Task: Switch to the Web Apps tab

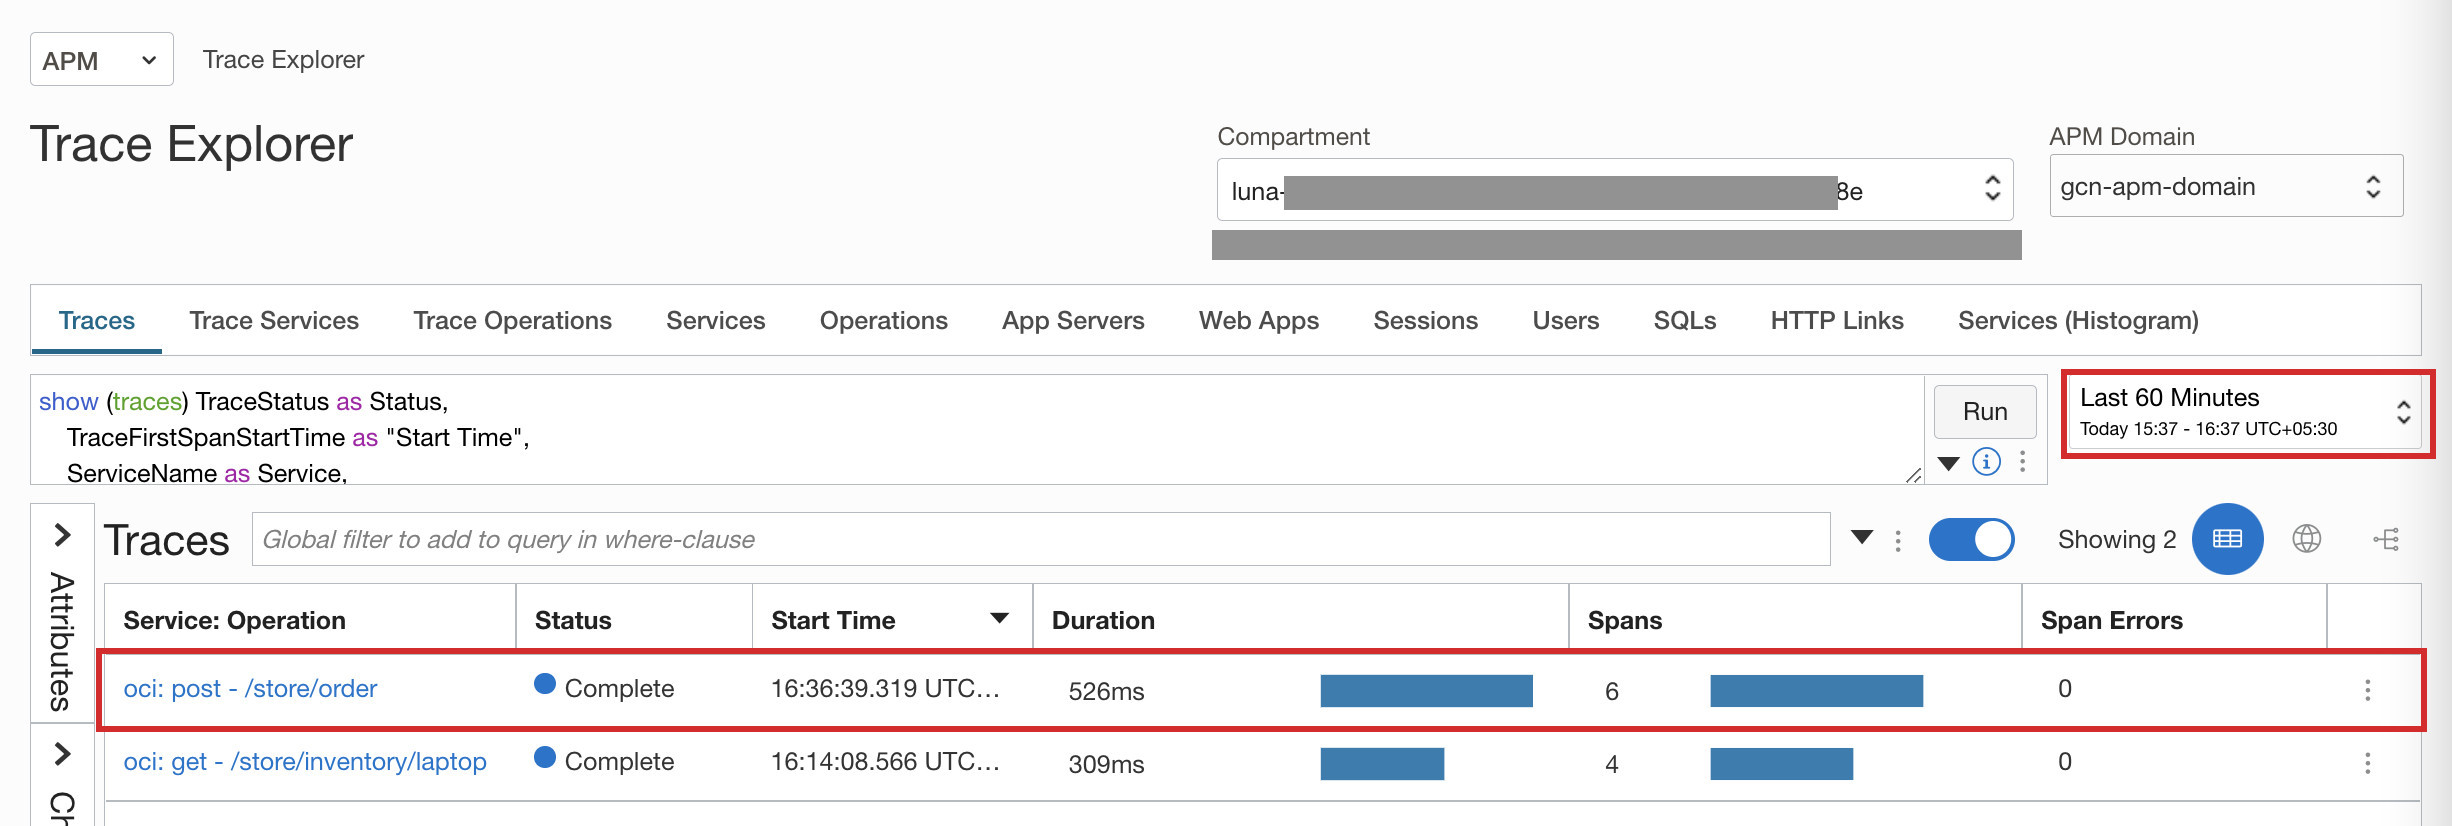Action: 1259,320
